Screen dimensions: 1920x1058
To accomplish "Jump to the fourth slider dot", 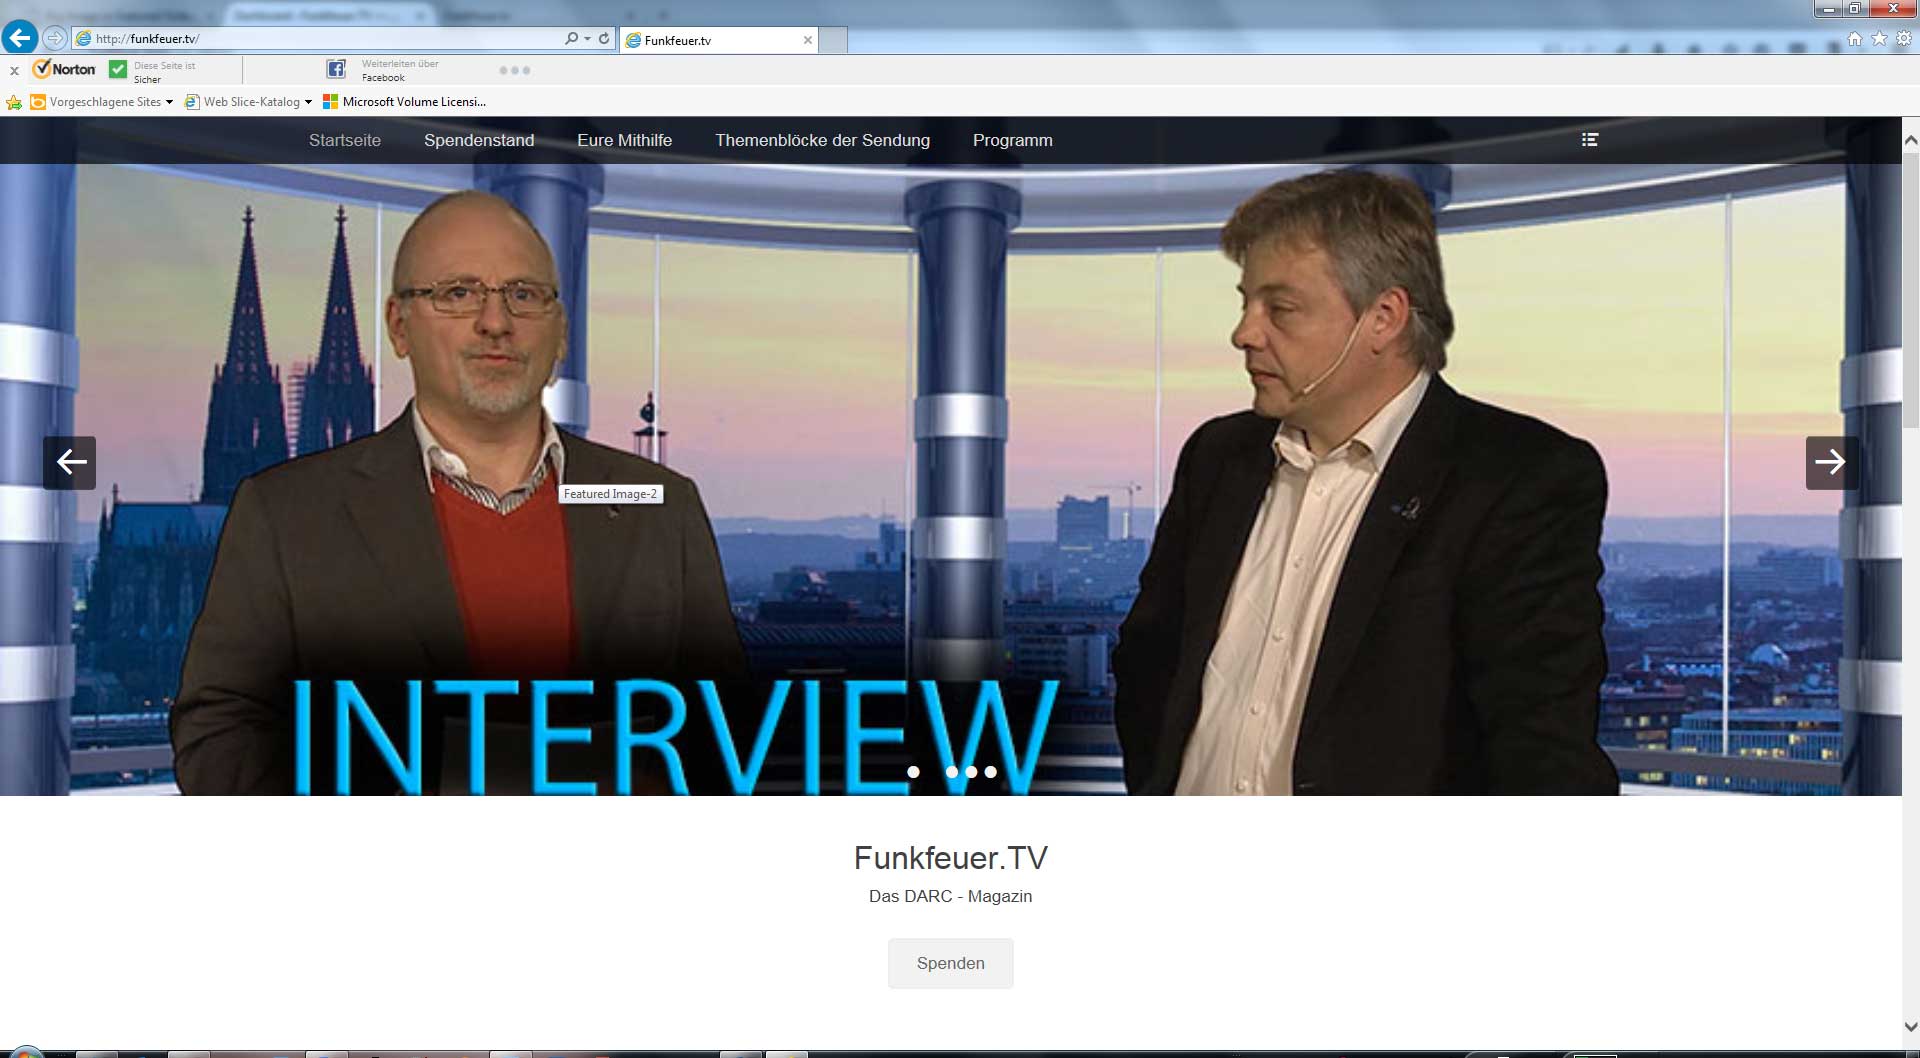I will (x=990, y=772).
